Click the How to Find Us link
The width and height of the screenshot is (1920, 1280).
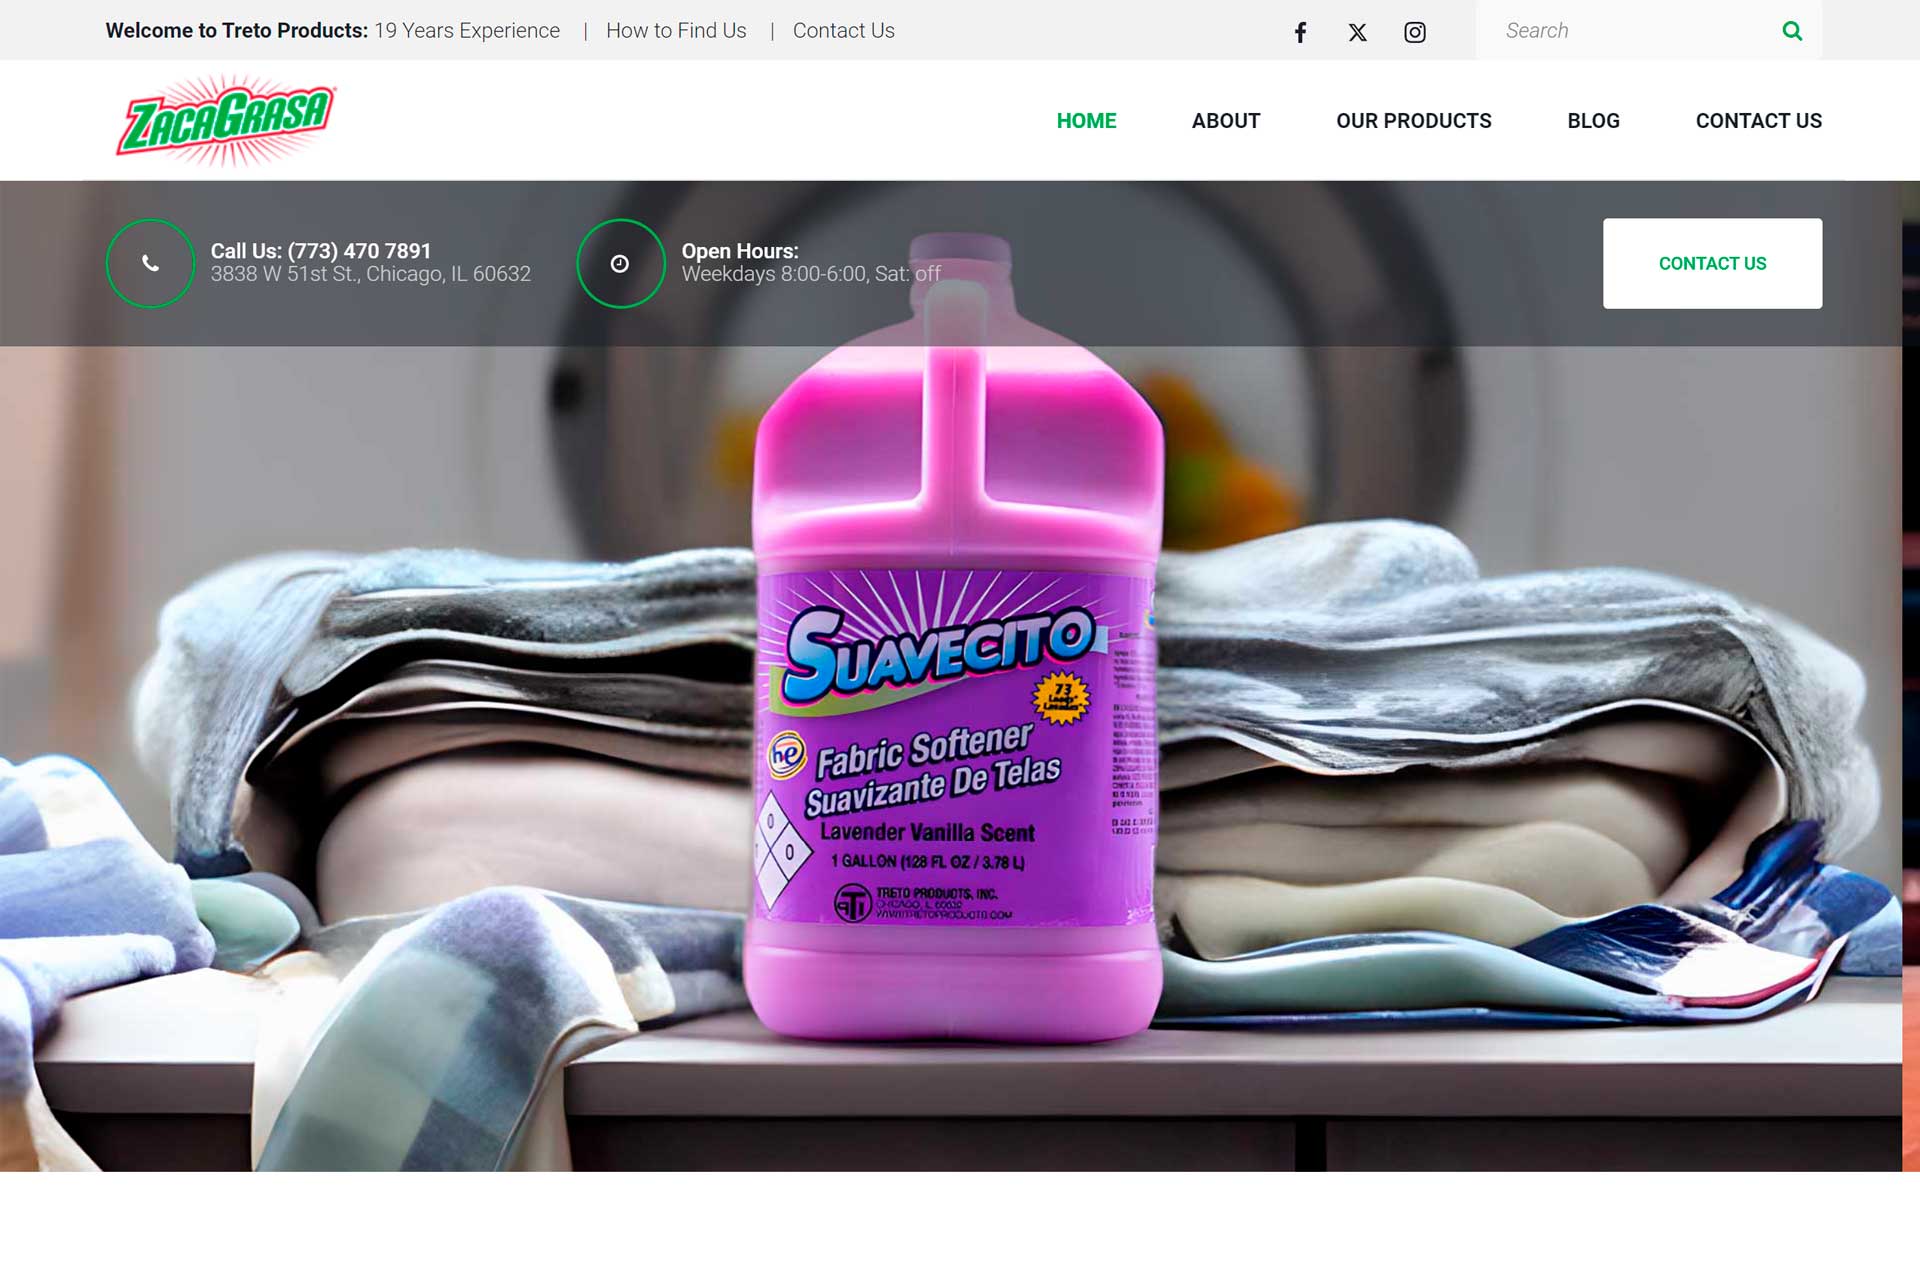[x=676, y=30]
